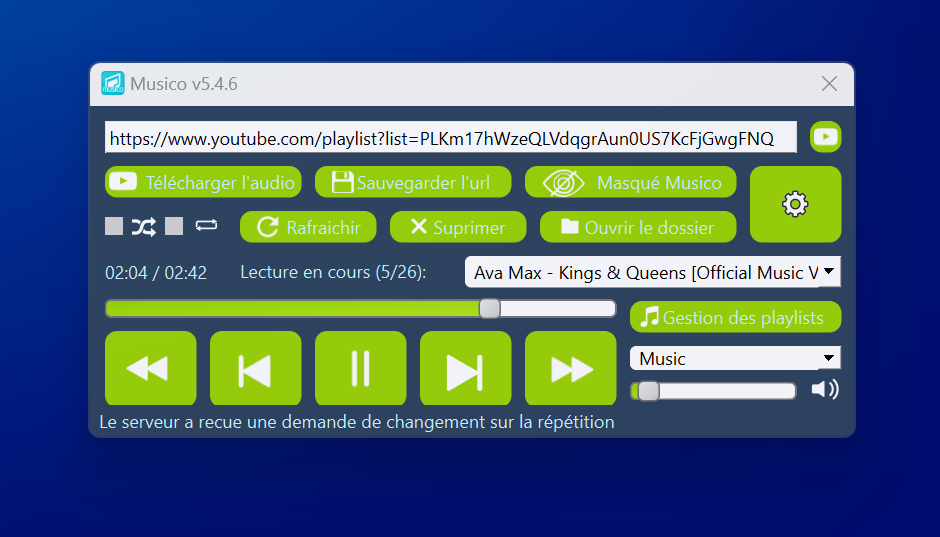Click the repeat loop icon
This screenshot has width=940, height=537.
(206, 226)
